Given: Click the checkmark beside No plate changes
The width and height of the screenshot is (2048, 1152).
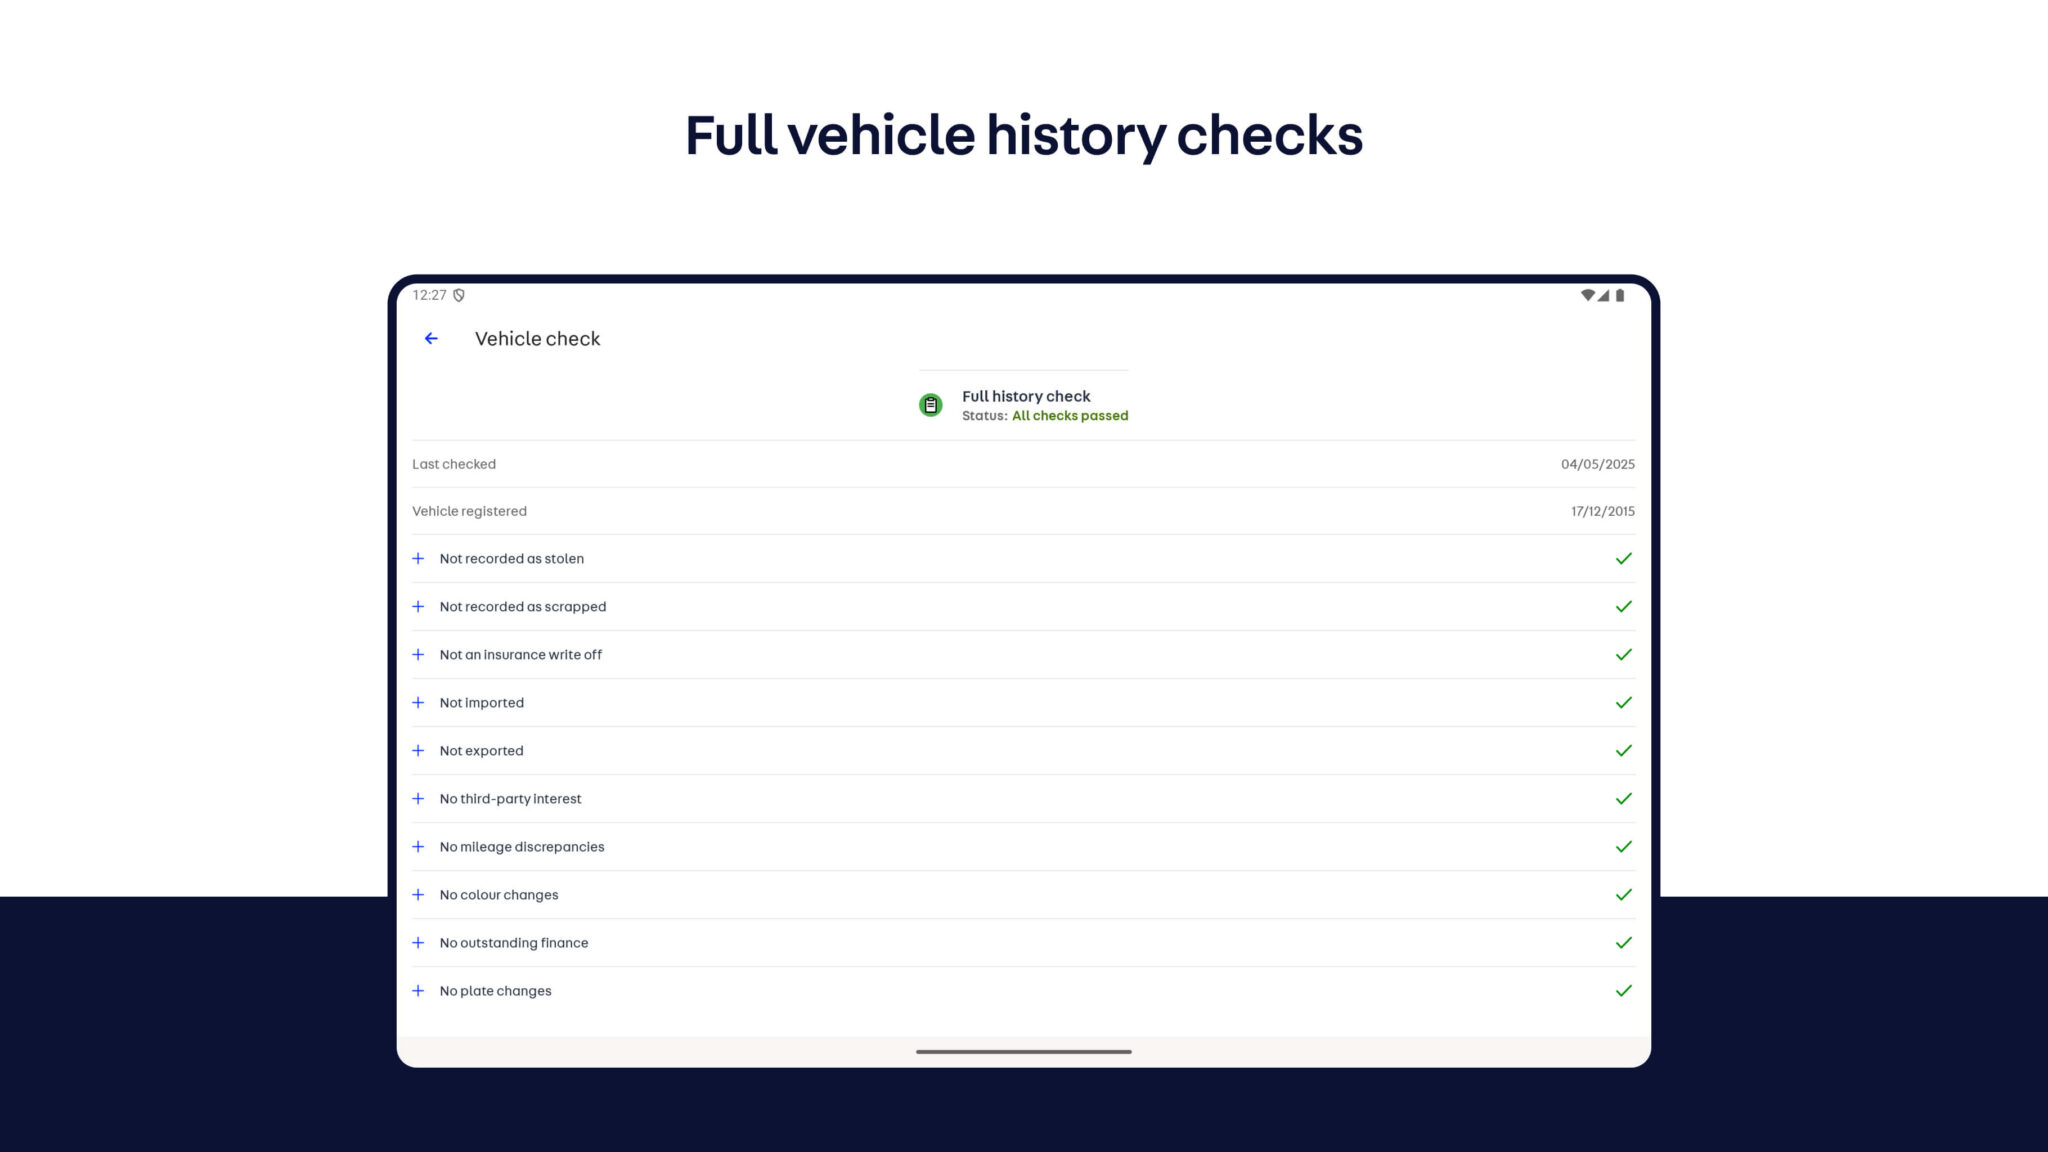Looking at the screenshot, I should point(1624,990).
